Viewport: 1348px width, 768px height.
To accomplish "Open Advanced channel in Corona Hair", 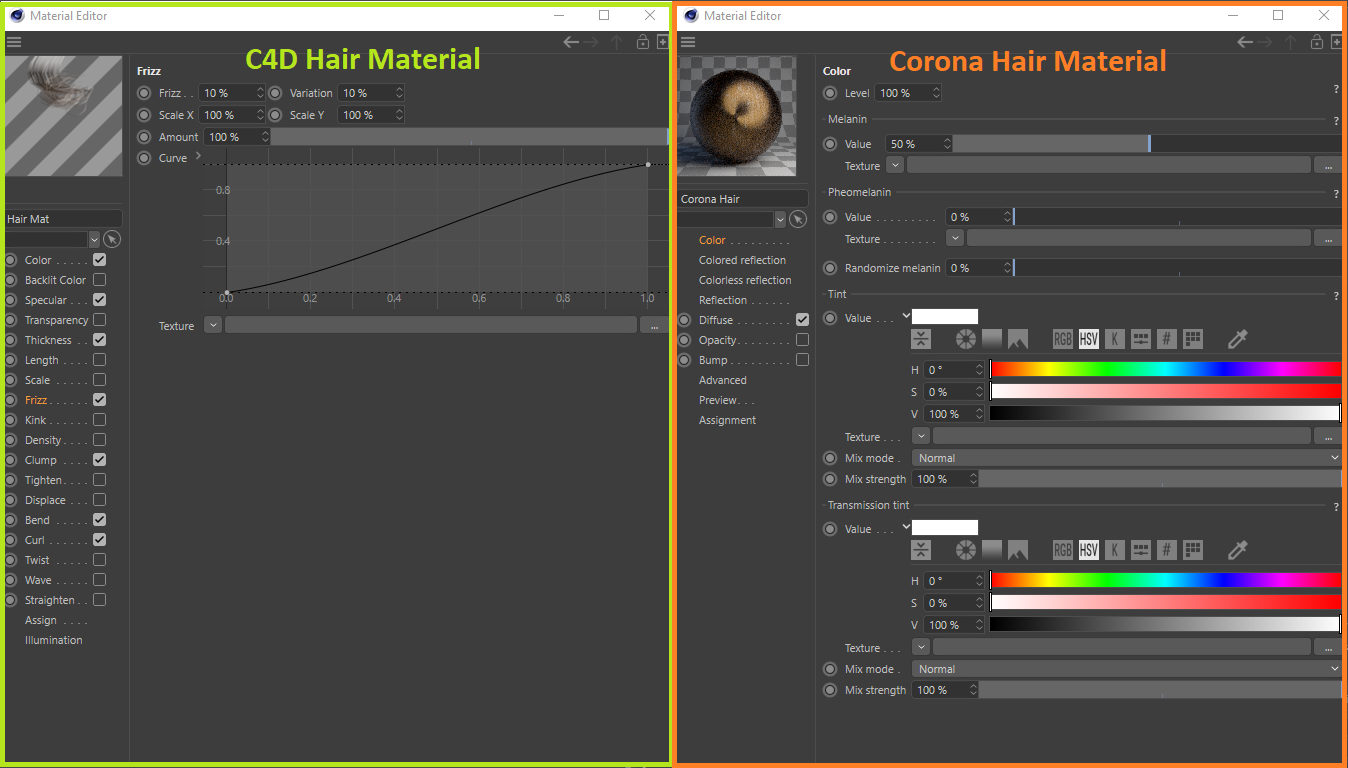I will [722, 380].
